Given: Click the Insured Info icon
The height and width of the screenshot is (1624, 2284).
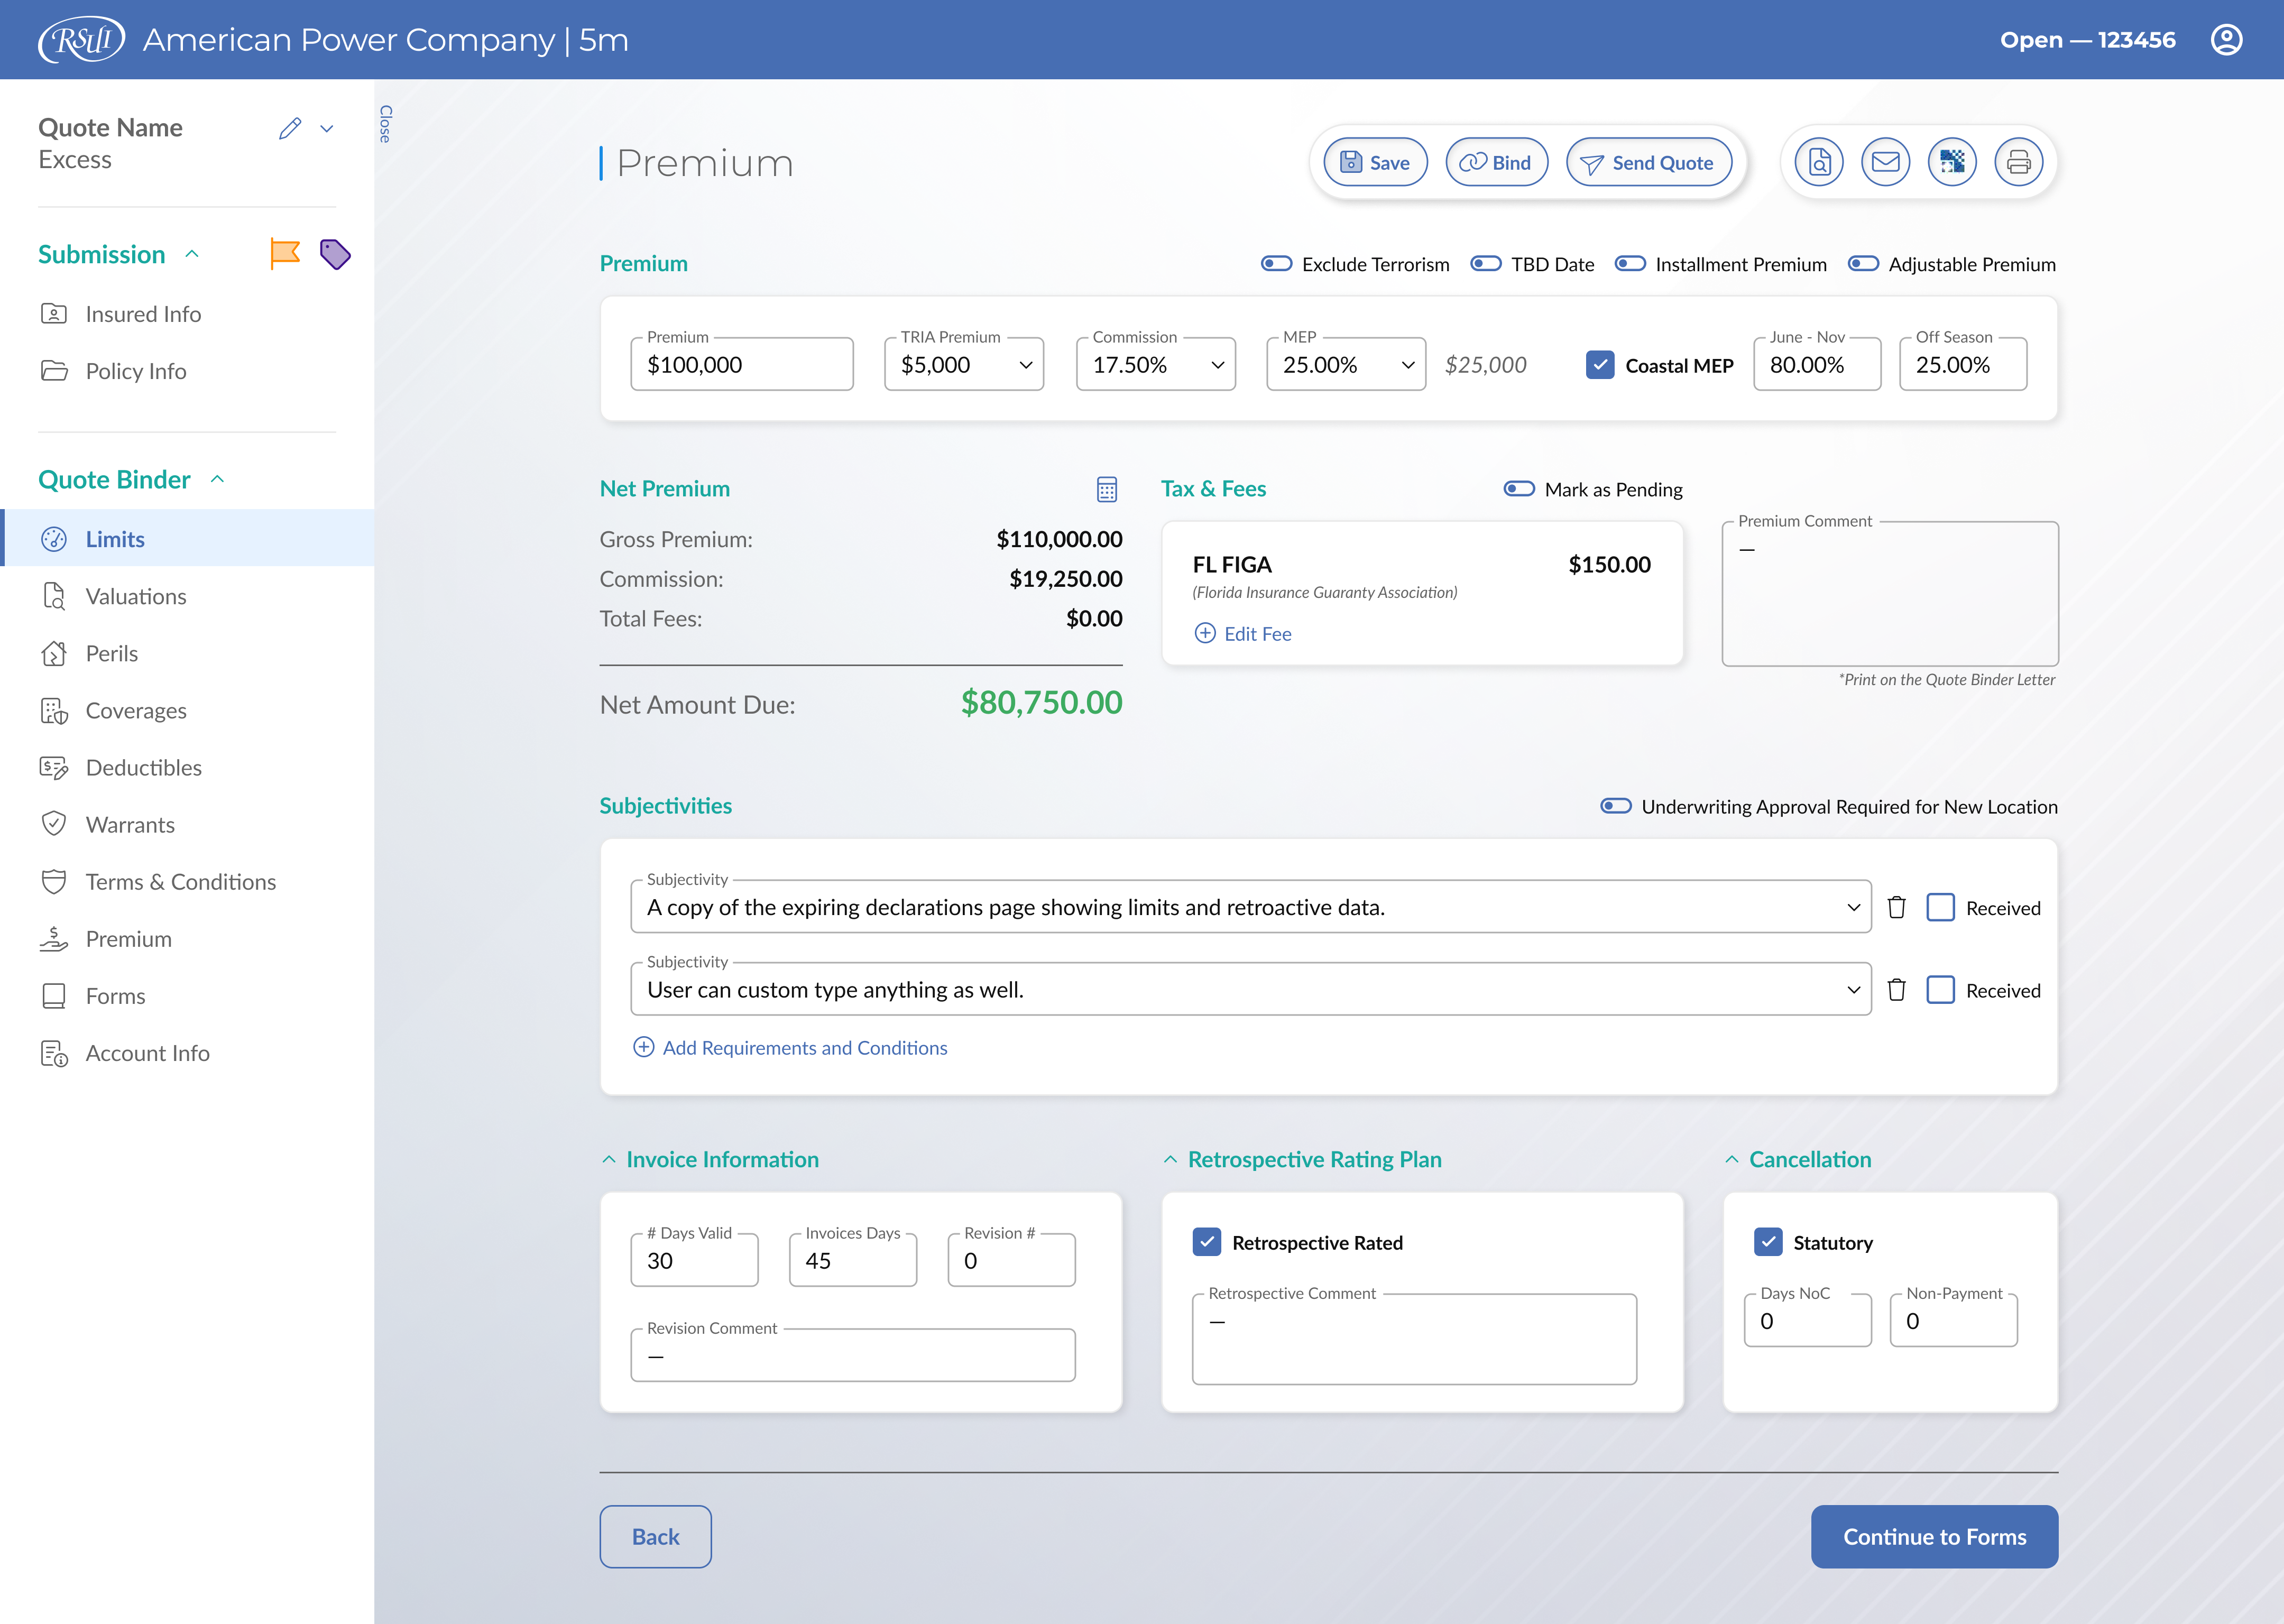Looking at the screenshot, I should point(54,314).
